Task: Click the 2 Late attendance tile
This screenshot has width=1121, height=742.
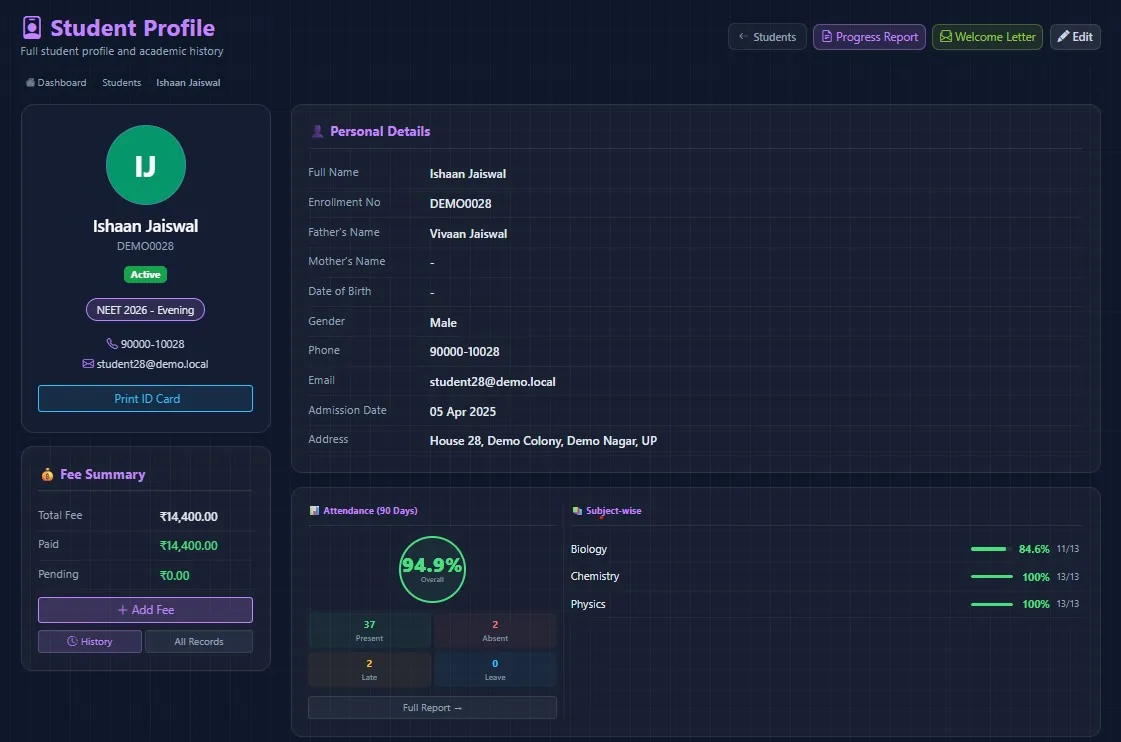Action: point(370,669)
